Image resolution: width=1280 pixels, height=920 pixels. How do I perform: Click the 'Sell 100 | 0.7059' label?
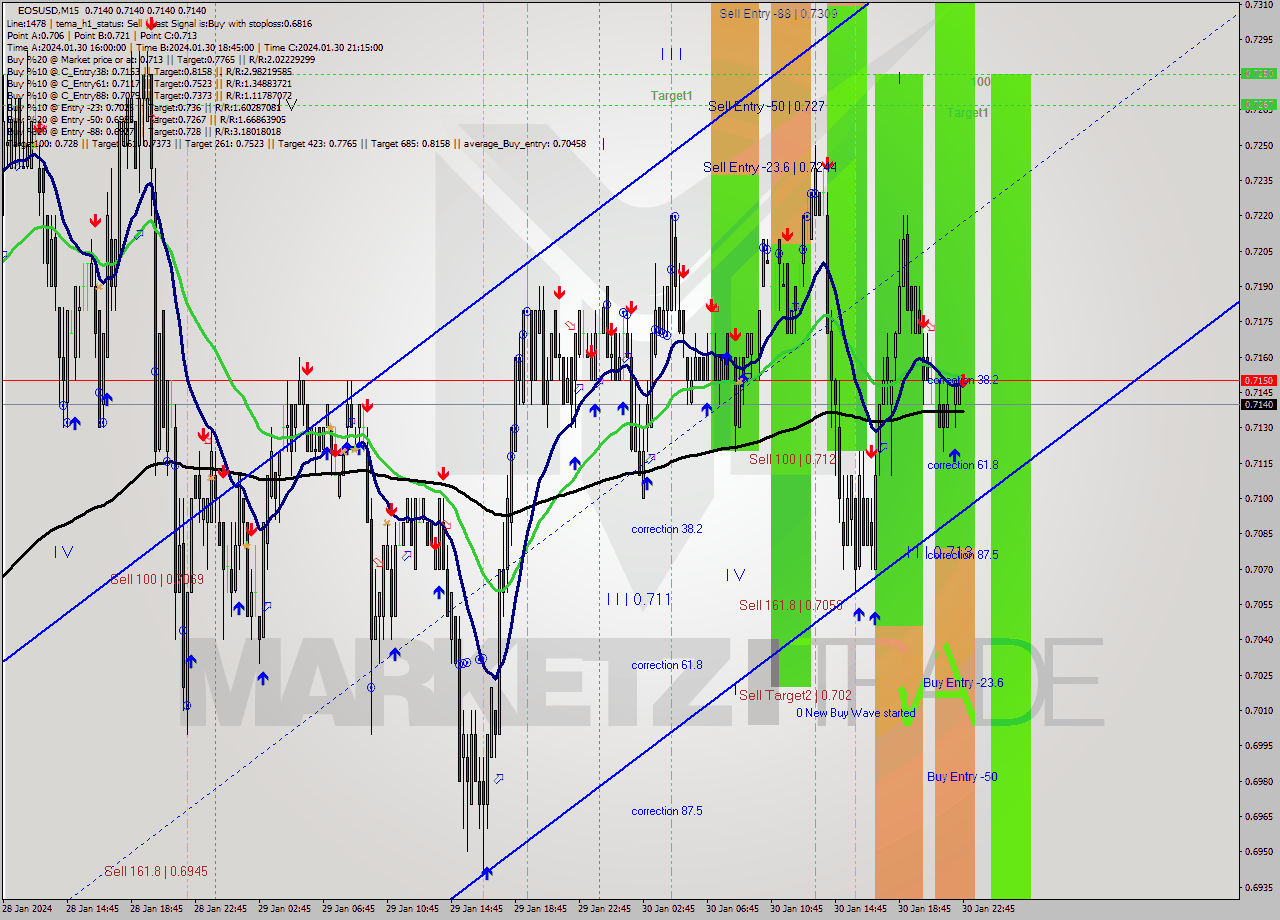157,579
